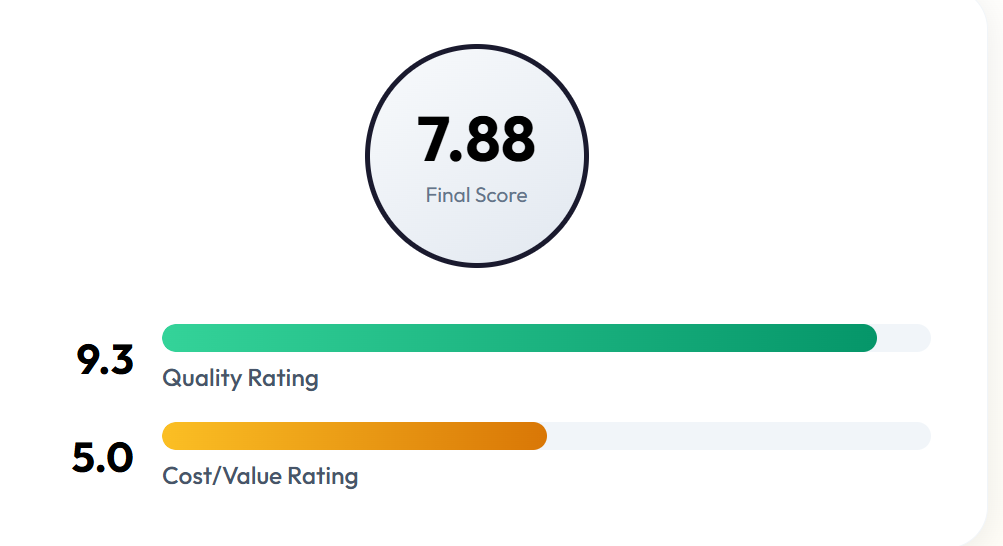1003x546 pixels.
Task: Click the middle of green Quality Rating bar
Action: click(x=519, y=338)
